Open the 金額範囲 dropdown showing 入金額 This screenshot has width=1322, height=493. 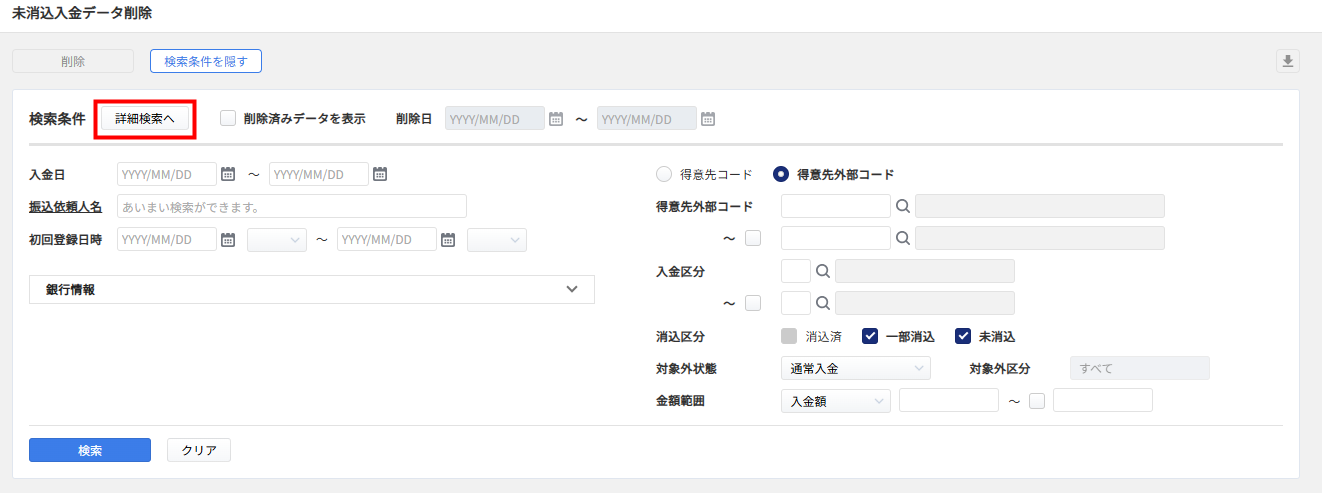835,401
